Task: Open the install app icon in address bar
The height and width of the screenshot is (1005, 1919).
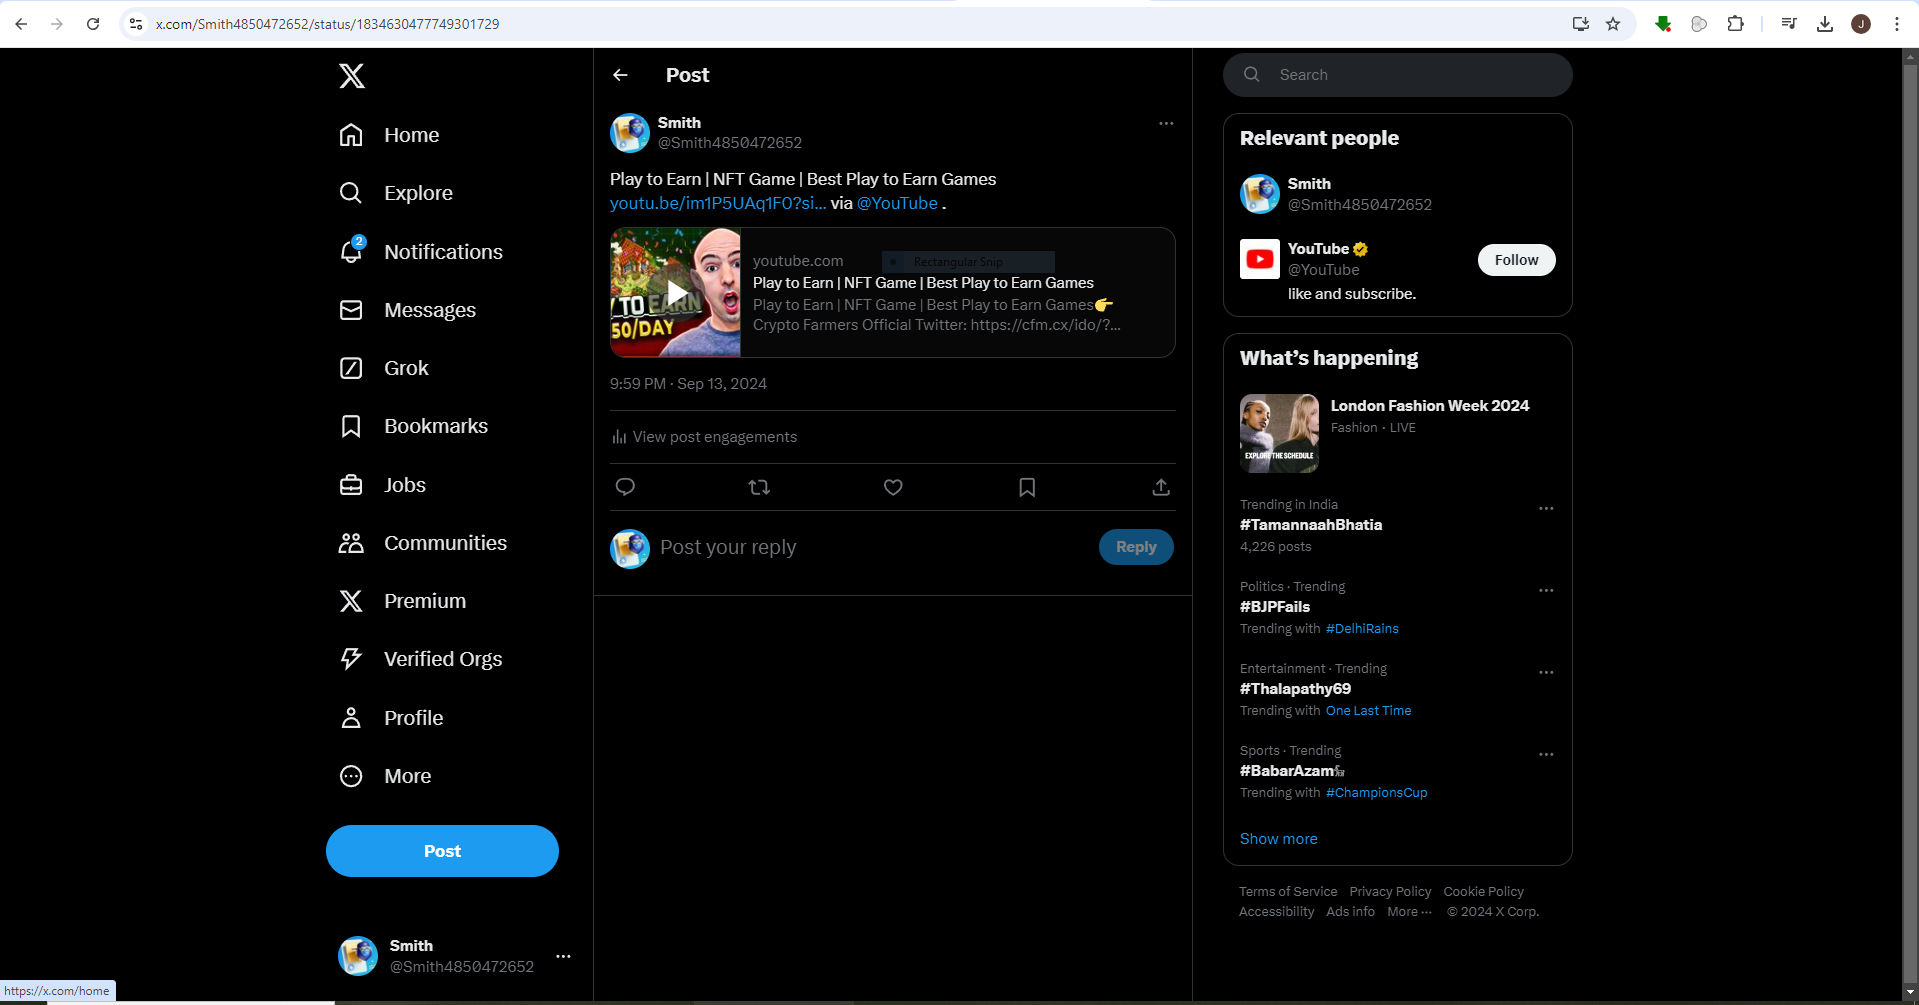Action: click(x=1581, y=24)
